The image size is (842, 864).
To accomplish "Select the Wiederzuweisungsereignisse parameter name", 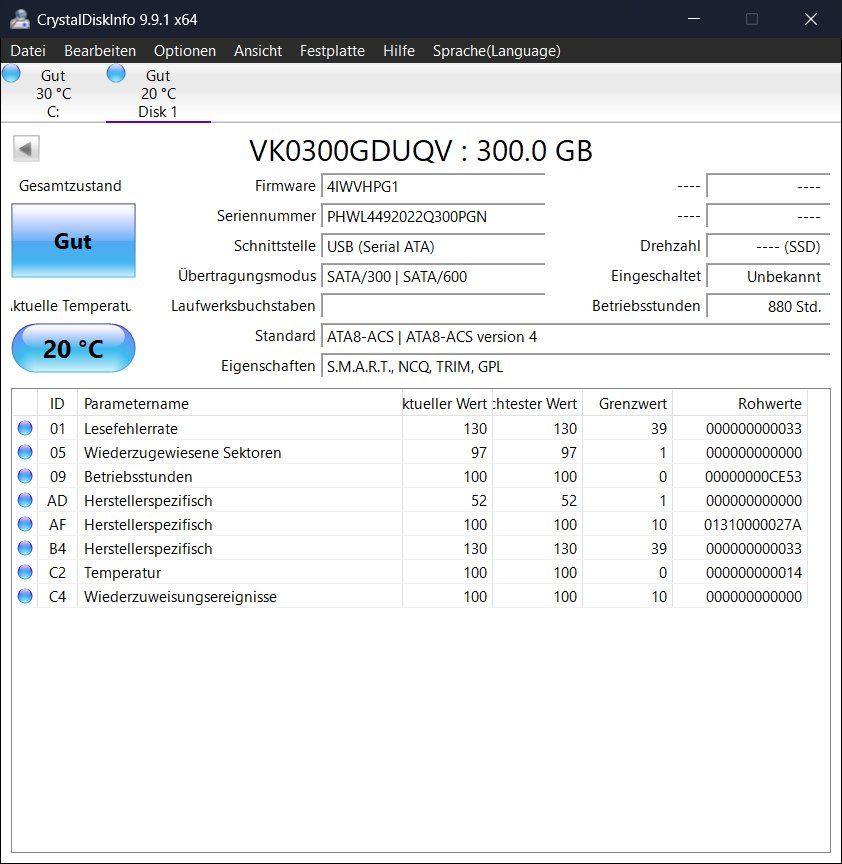I will click(x=180, y=597).
